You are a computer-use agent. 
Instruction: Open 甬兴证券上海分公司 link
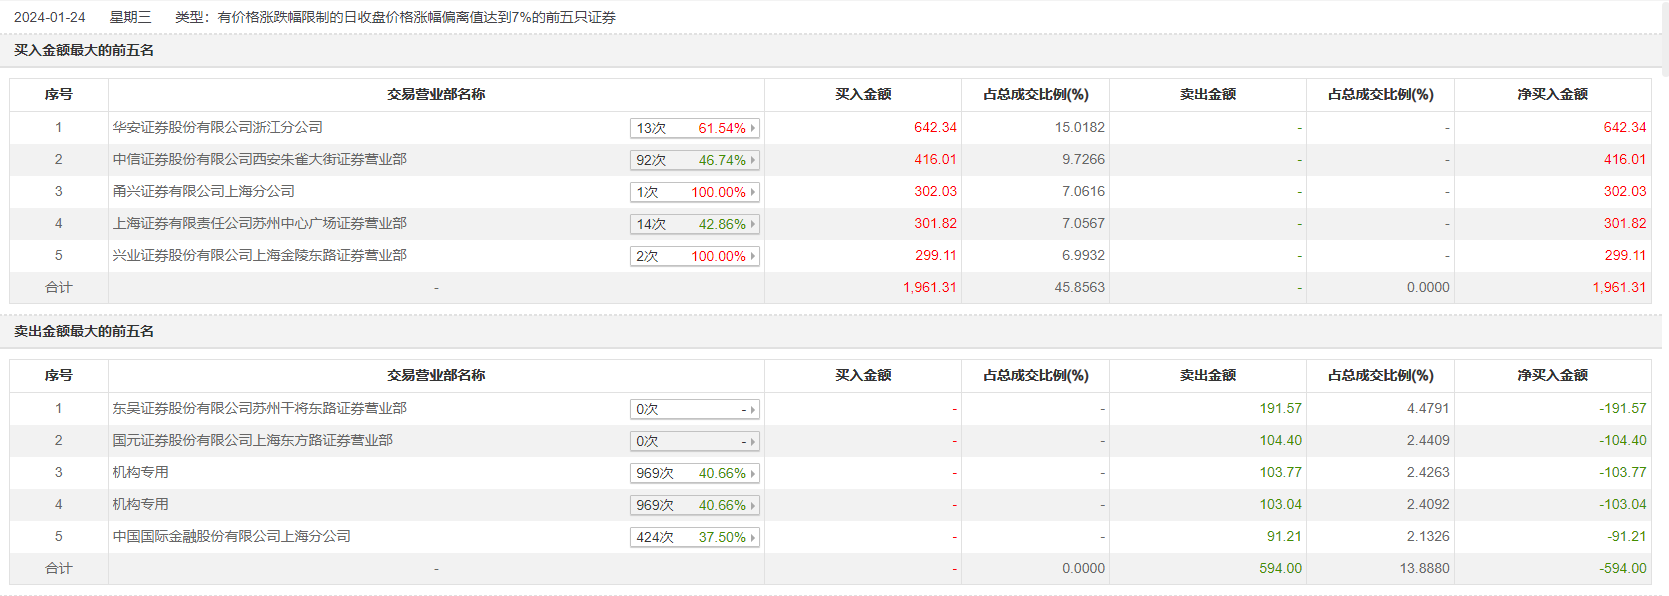[203, 192]
